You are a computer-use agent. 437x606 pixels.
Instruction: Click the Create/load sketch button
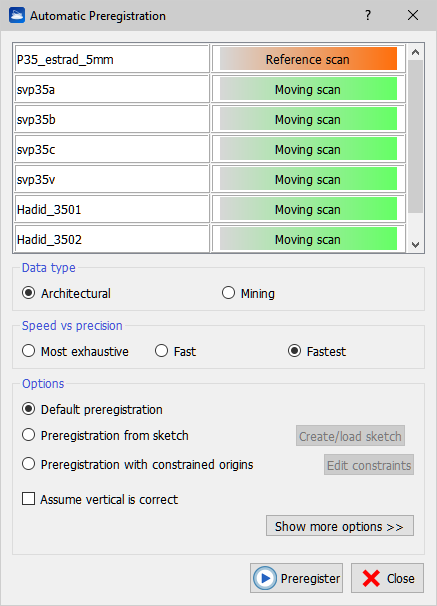point(350,436)
